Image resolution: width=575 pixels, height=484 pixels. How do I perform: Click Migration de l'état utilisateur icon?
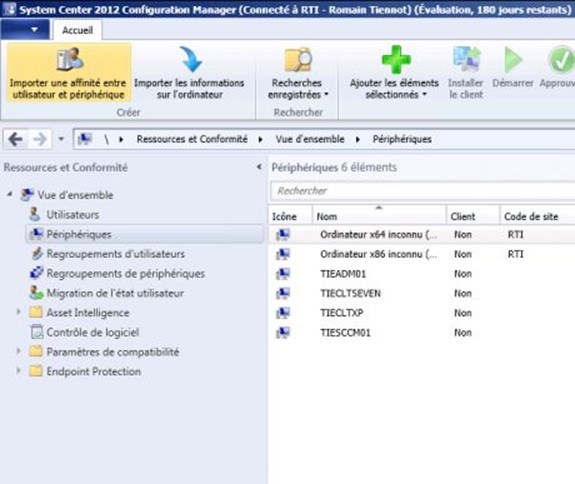tap(36, 293)
